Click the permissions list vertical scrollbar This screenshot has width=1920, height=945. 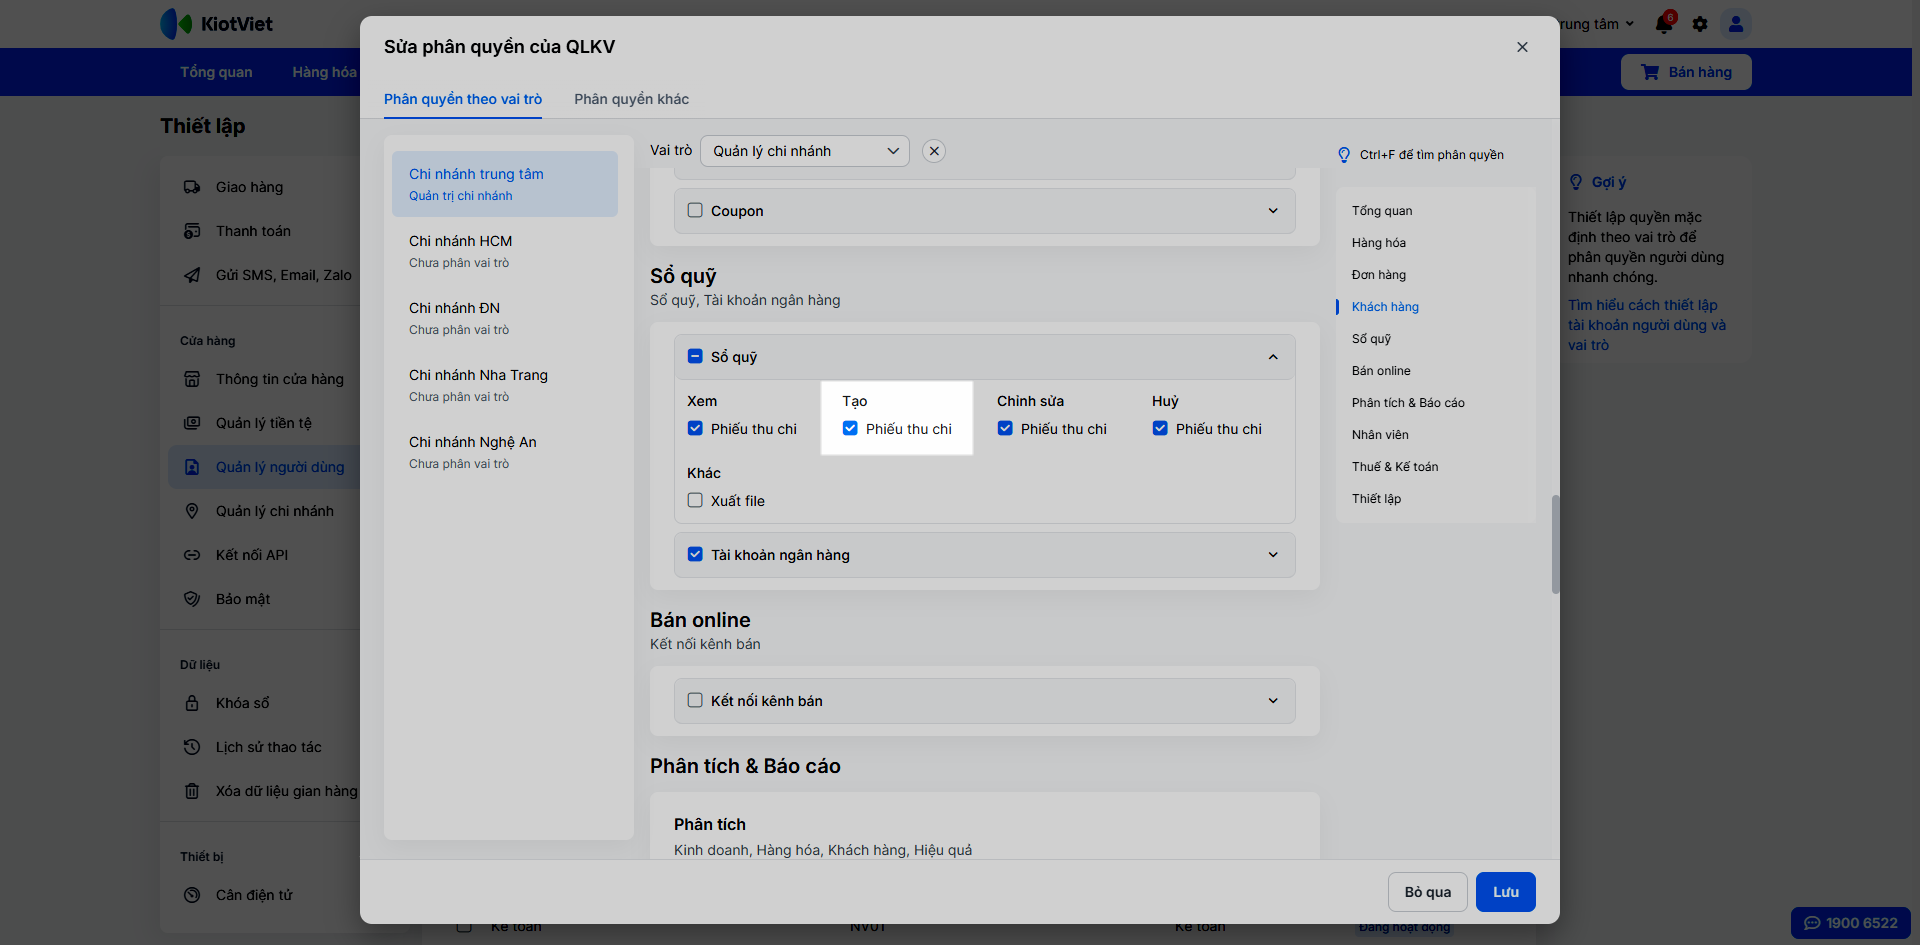pyautogui.click(x=1555, y=544)
